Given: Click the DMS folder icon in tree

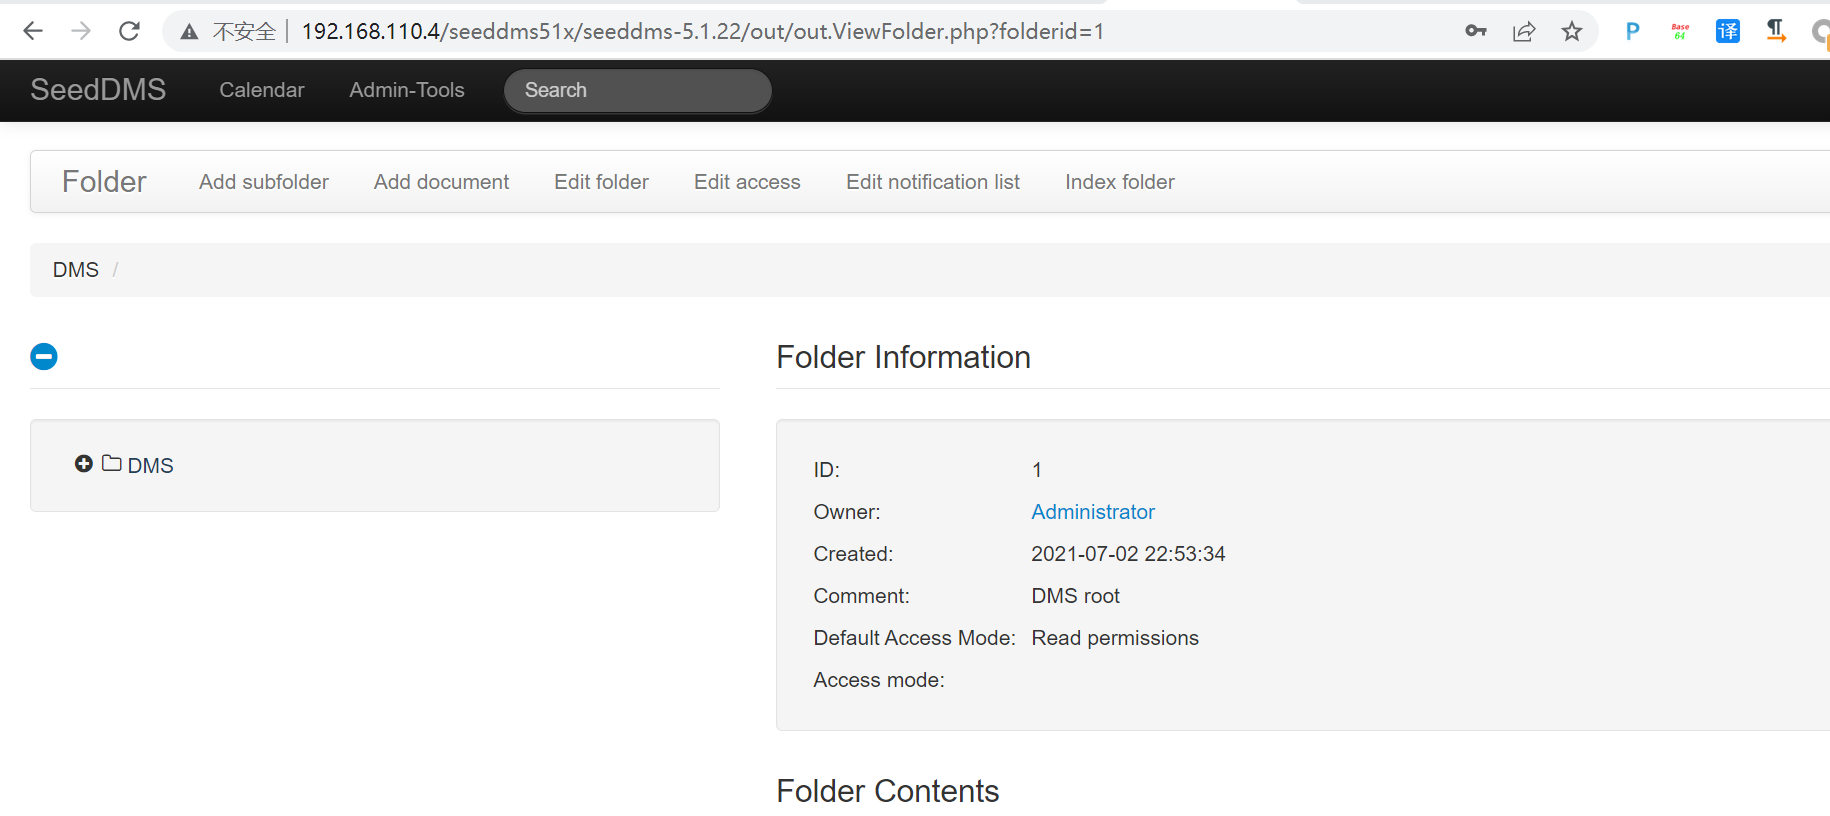Looking at the screenshot, I should coord(112,463).
